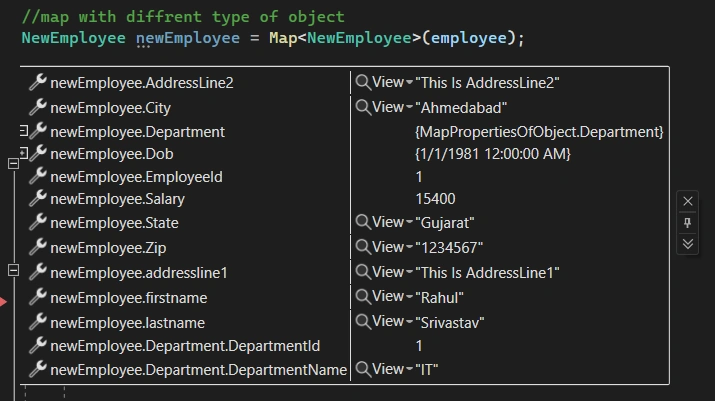This screenshot has height=401, width=715.
Task: Expand the newEmployee.Dob node
Action: (24, 153)
